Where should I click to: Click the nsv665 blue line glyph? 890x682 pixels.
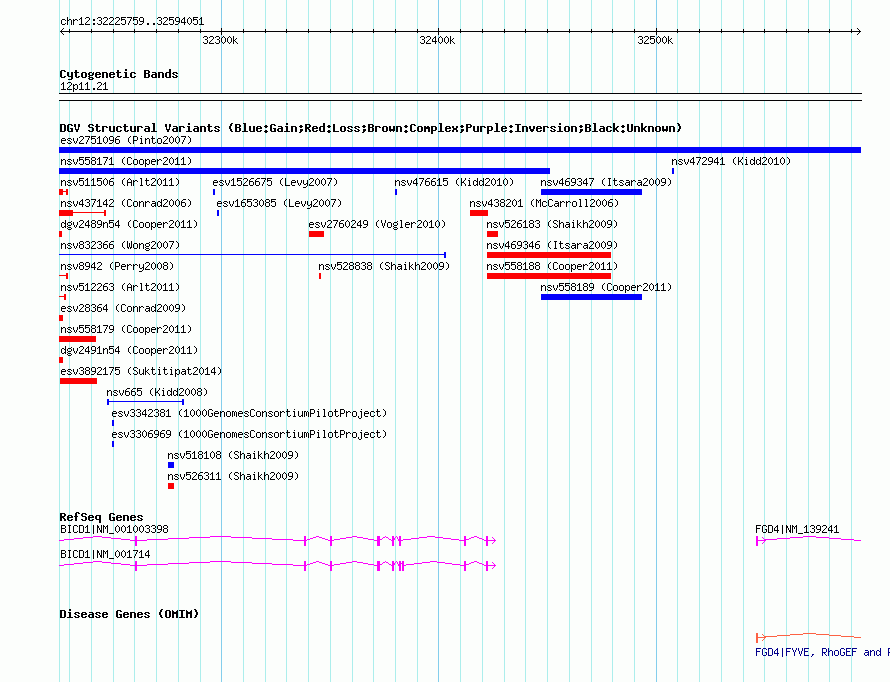pyautogui.click(x=145, y=402)
